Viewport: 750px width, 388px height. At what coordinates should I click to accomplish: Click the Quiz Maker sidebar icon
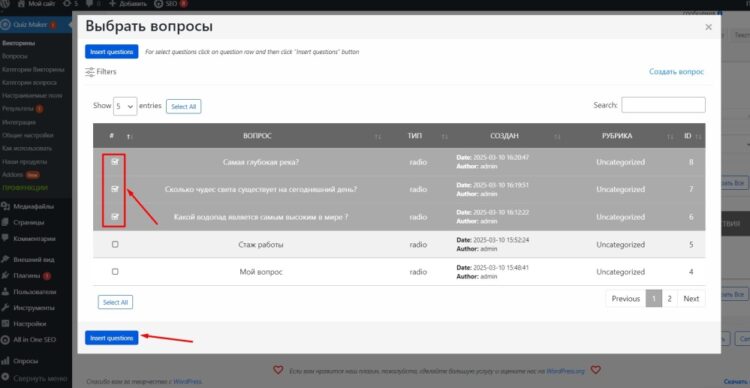(5, 25)
